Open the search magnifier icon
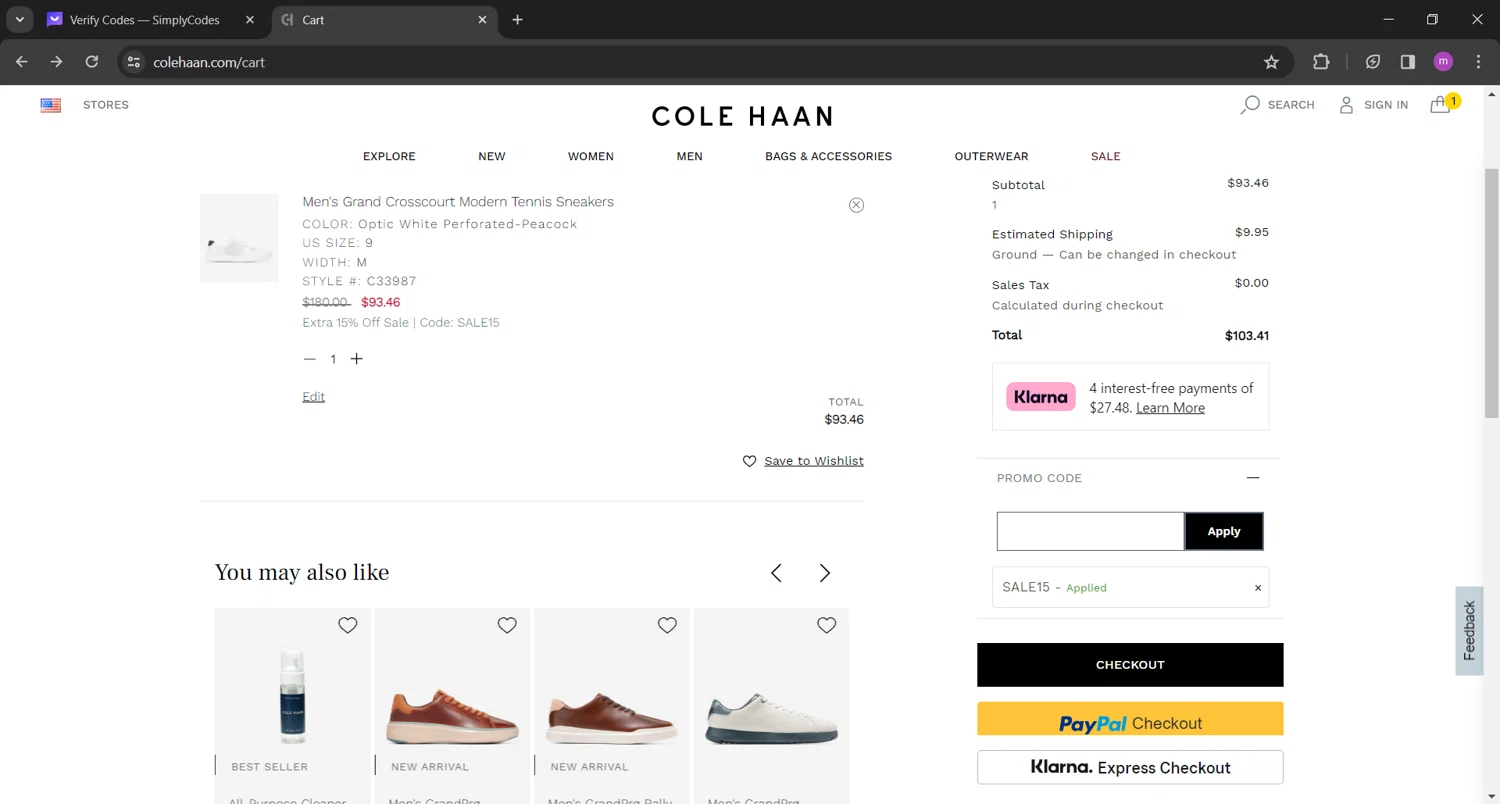The image size is (1500, 804). click(x=1250, y=105)
